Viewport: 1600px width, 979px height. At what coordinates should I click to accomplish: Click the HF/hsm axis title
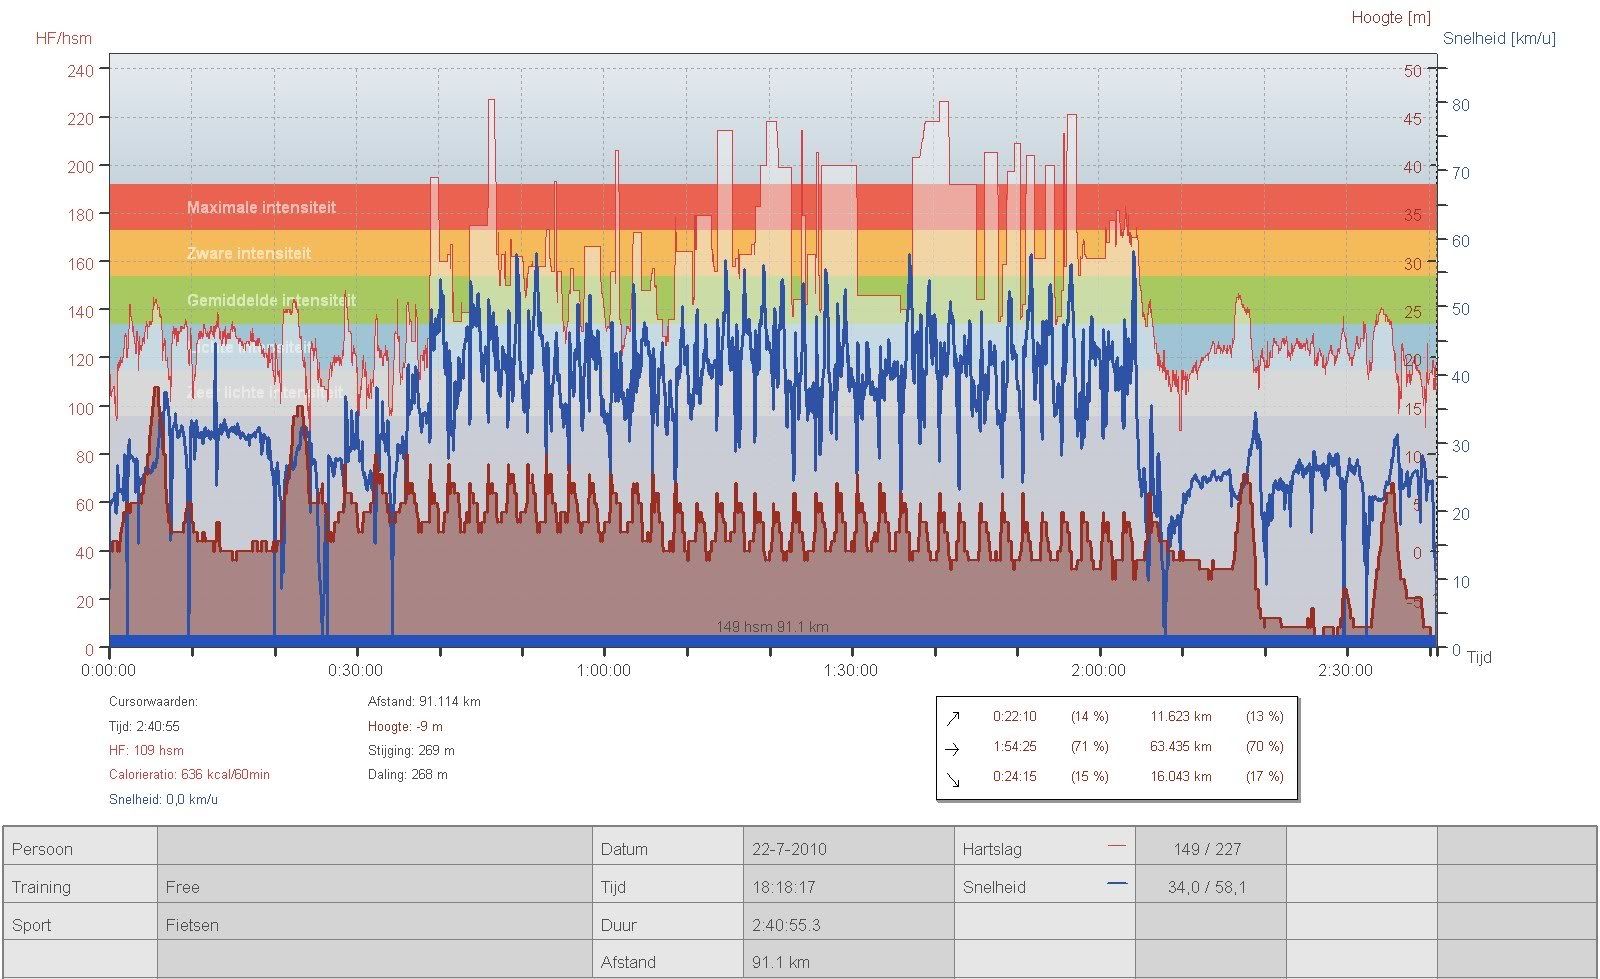tap(63, 39)
